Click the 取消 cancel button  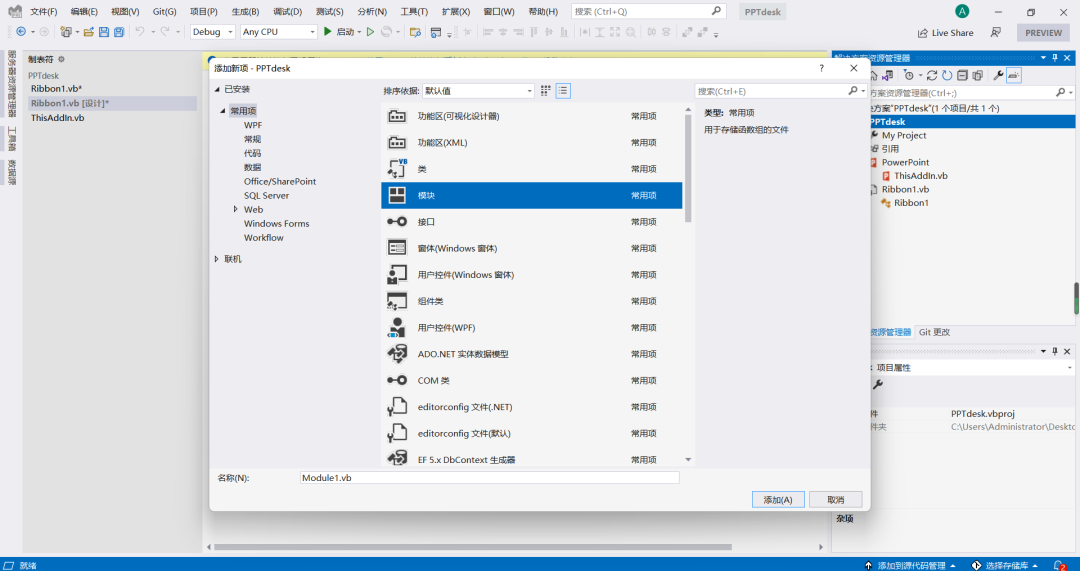[835, 499]
